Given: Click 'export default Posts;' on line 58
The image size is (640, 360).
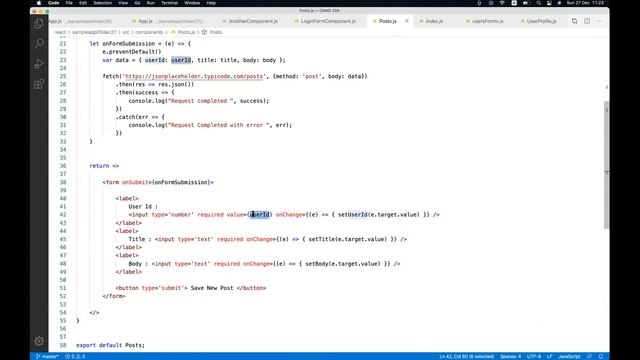Looking at the screenshot, I should pos(110,345).
